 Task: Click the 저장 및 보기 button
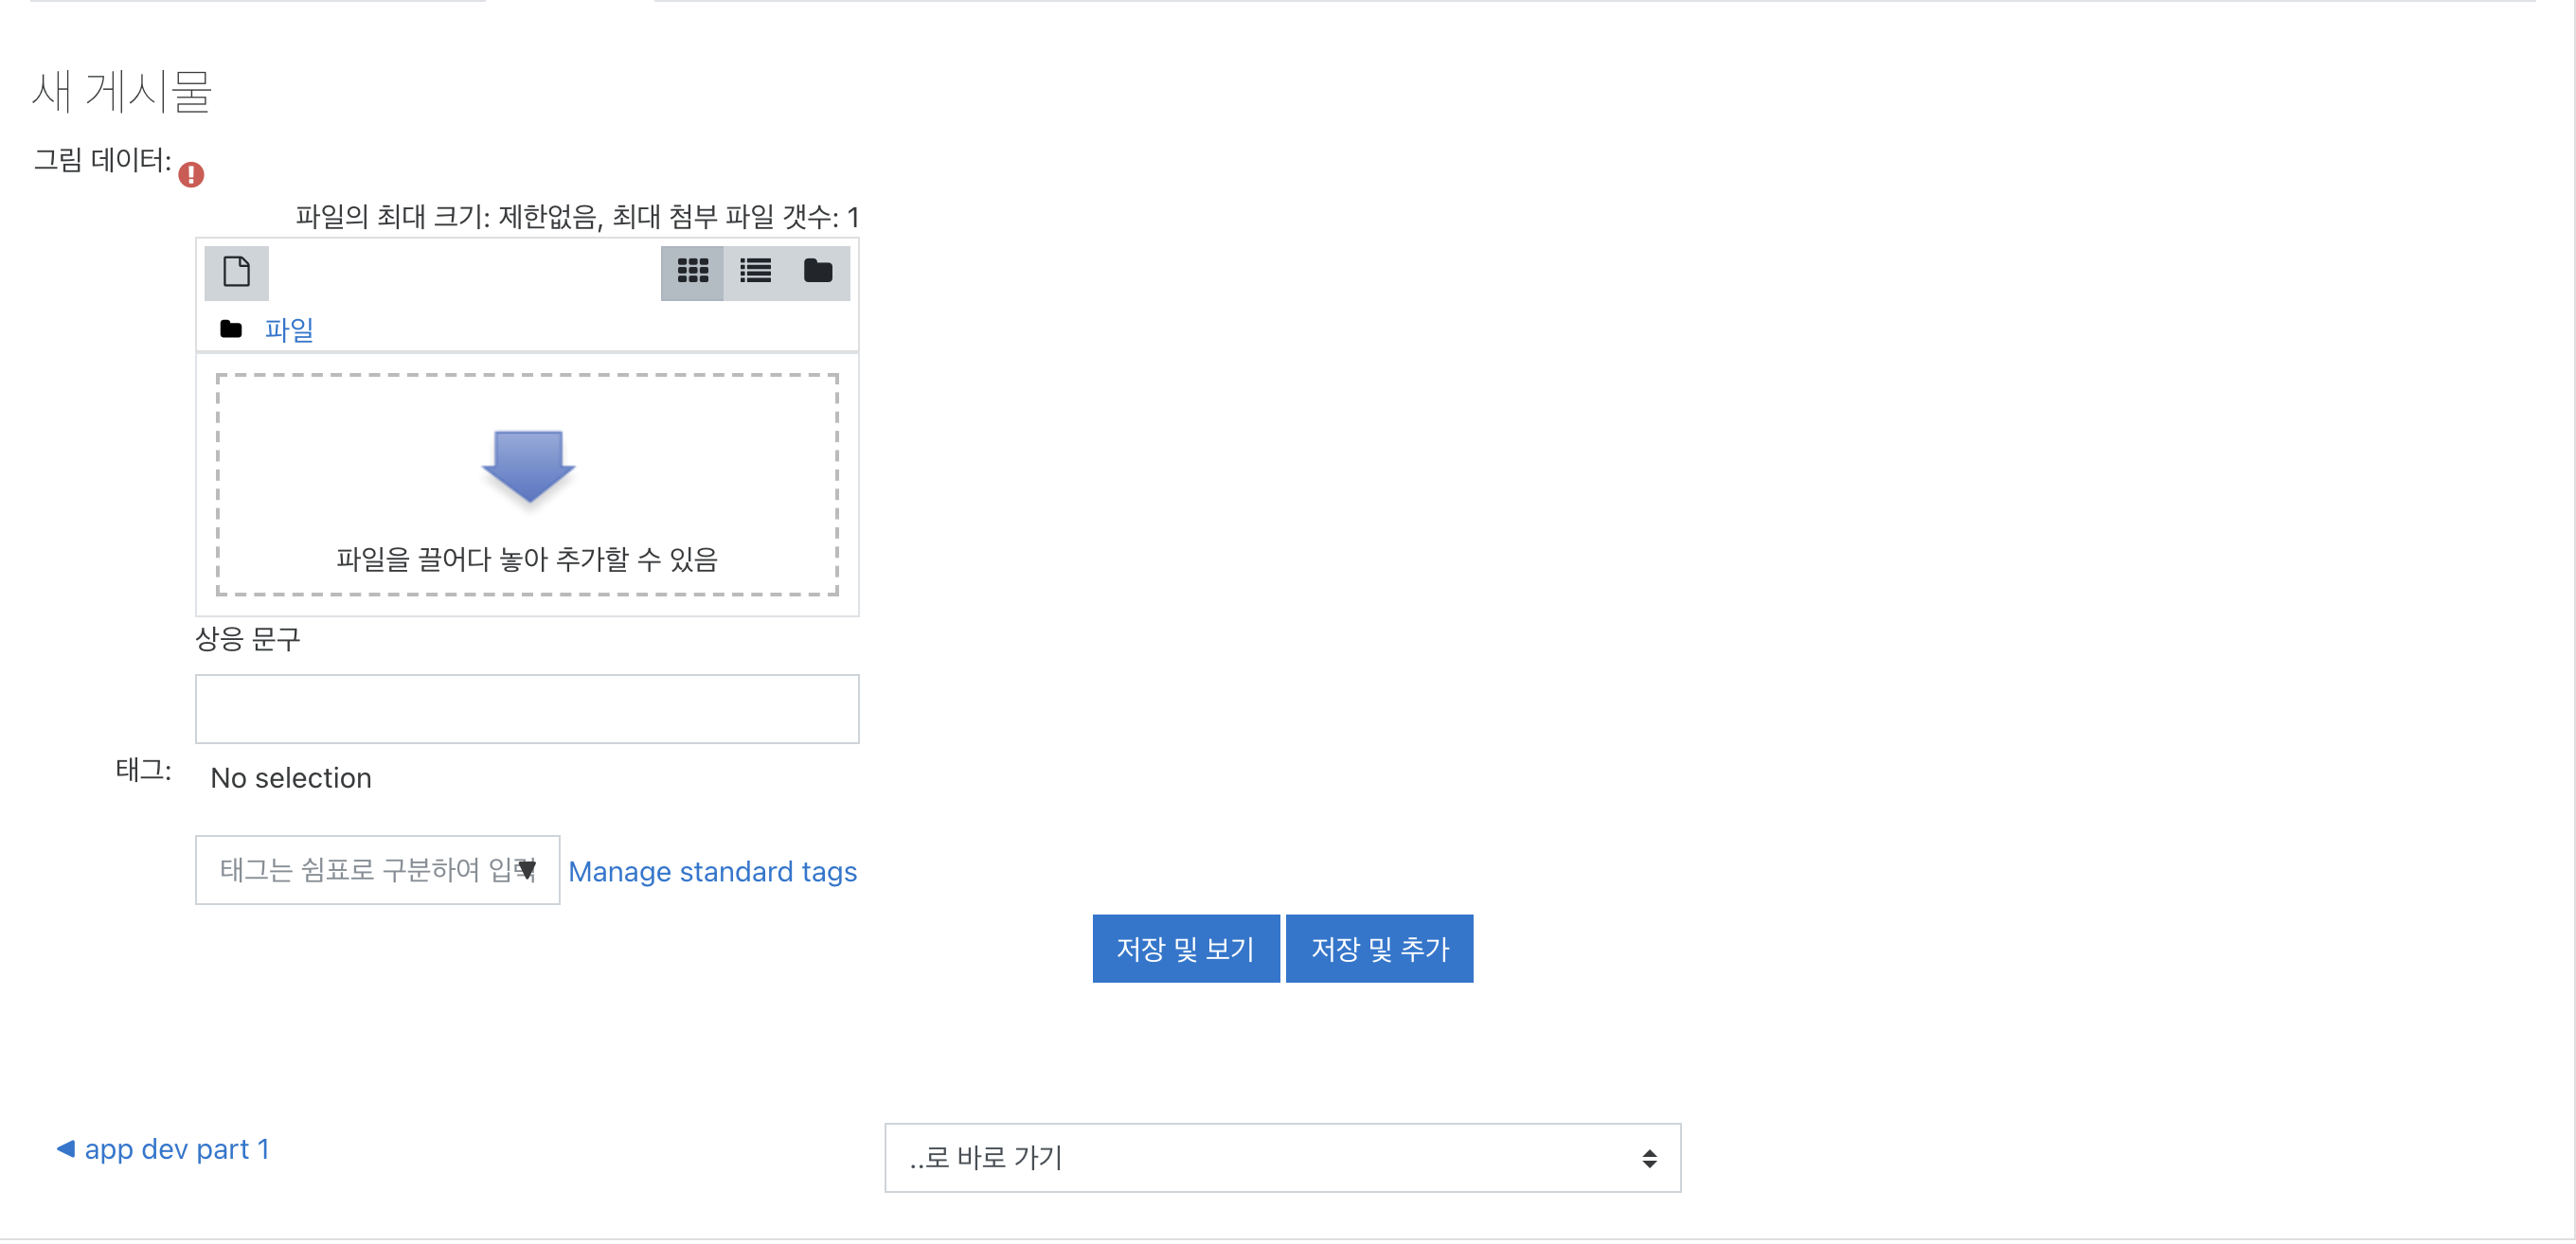point(1185,949)
